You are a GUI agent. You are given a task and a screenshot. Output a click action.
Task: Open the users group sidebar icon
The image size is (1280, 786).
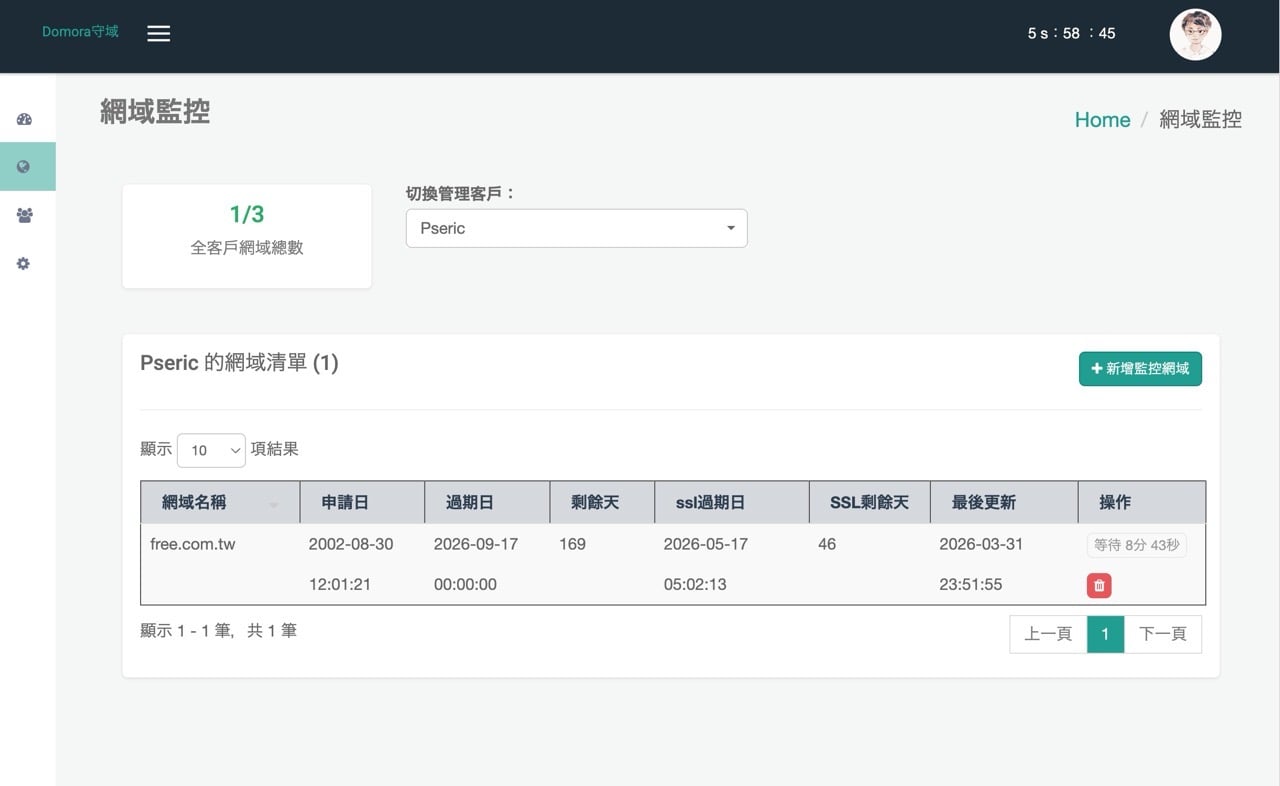point(24,215)
